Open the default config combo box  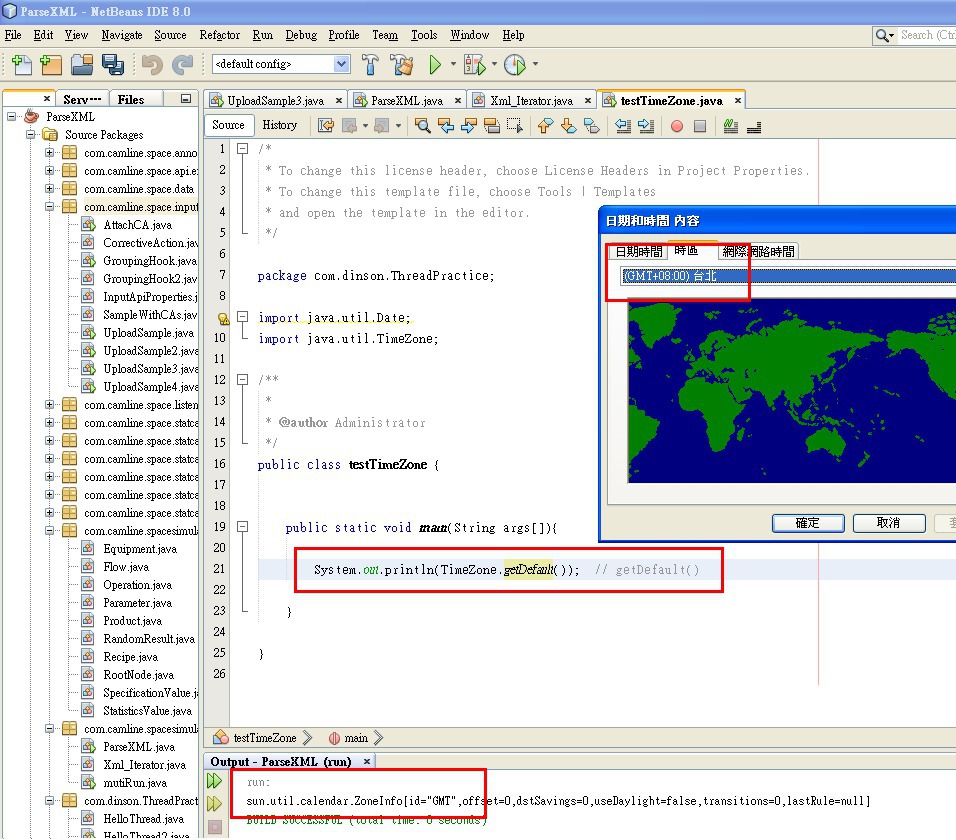[x=281, y=64]
